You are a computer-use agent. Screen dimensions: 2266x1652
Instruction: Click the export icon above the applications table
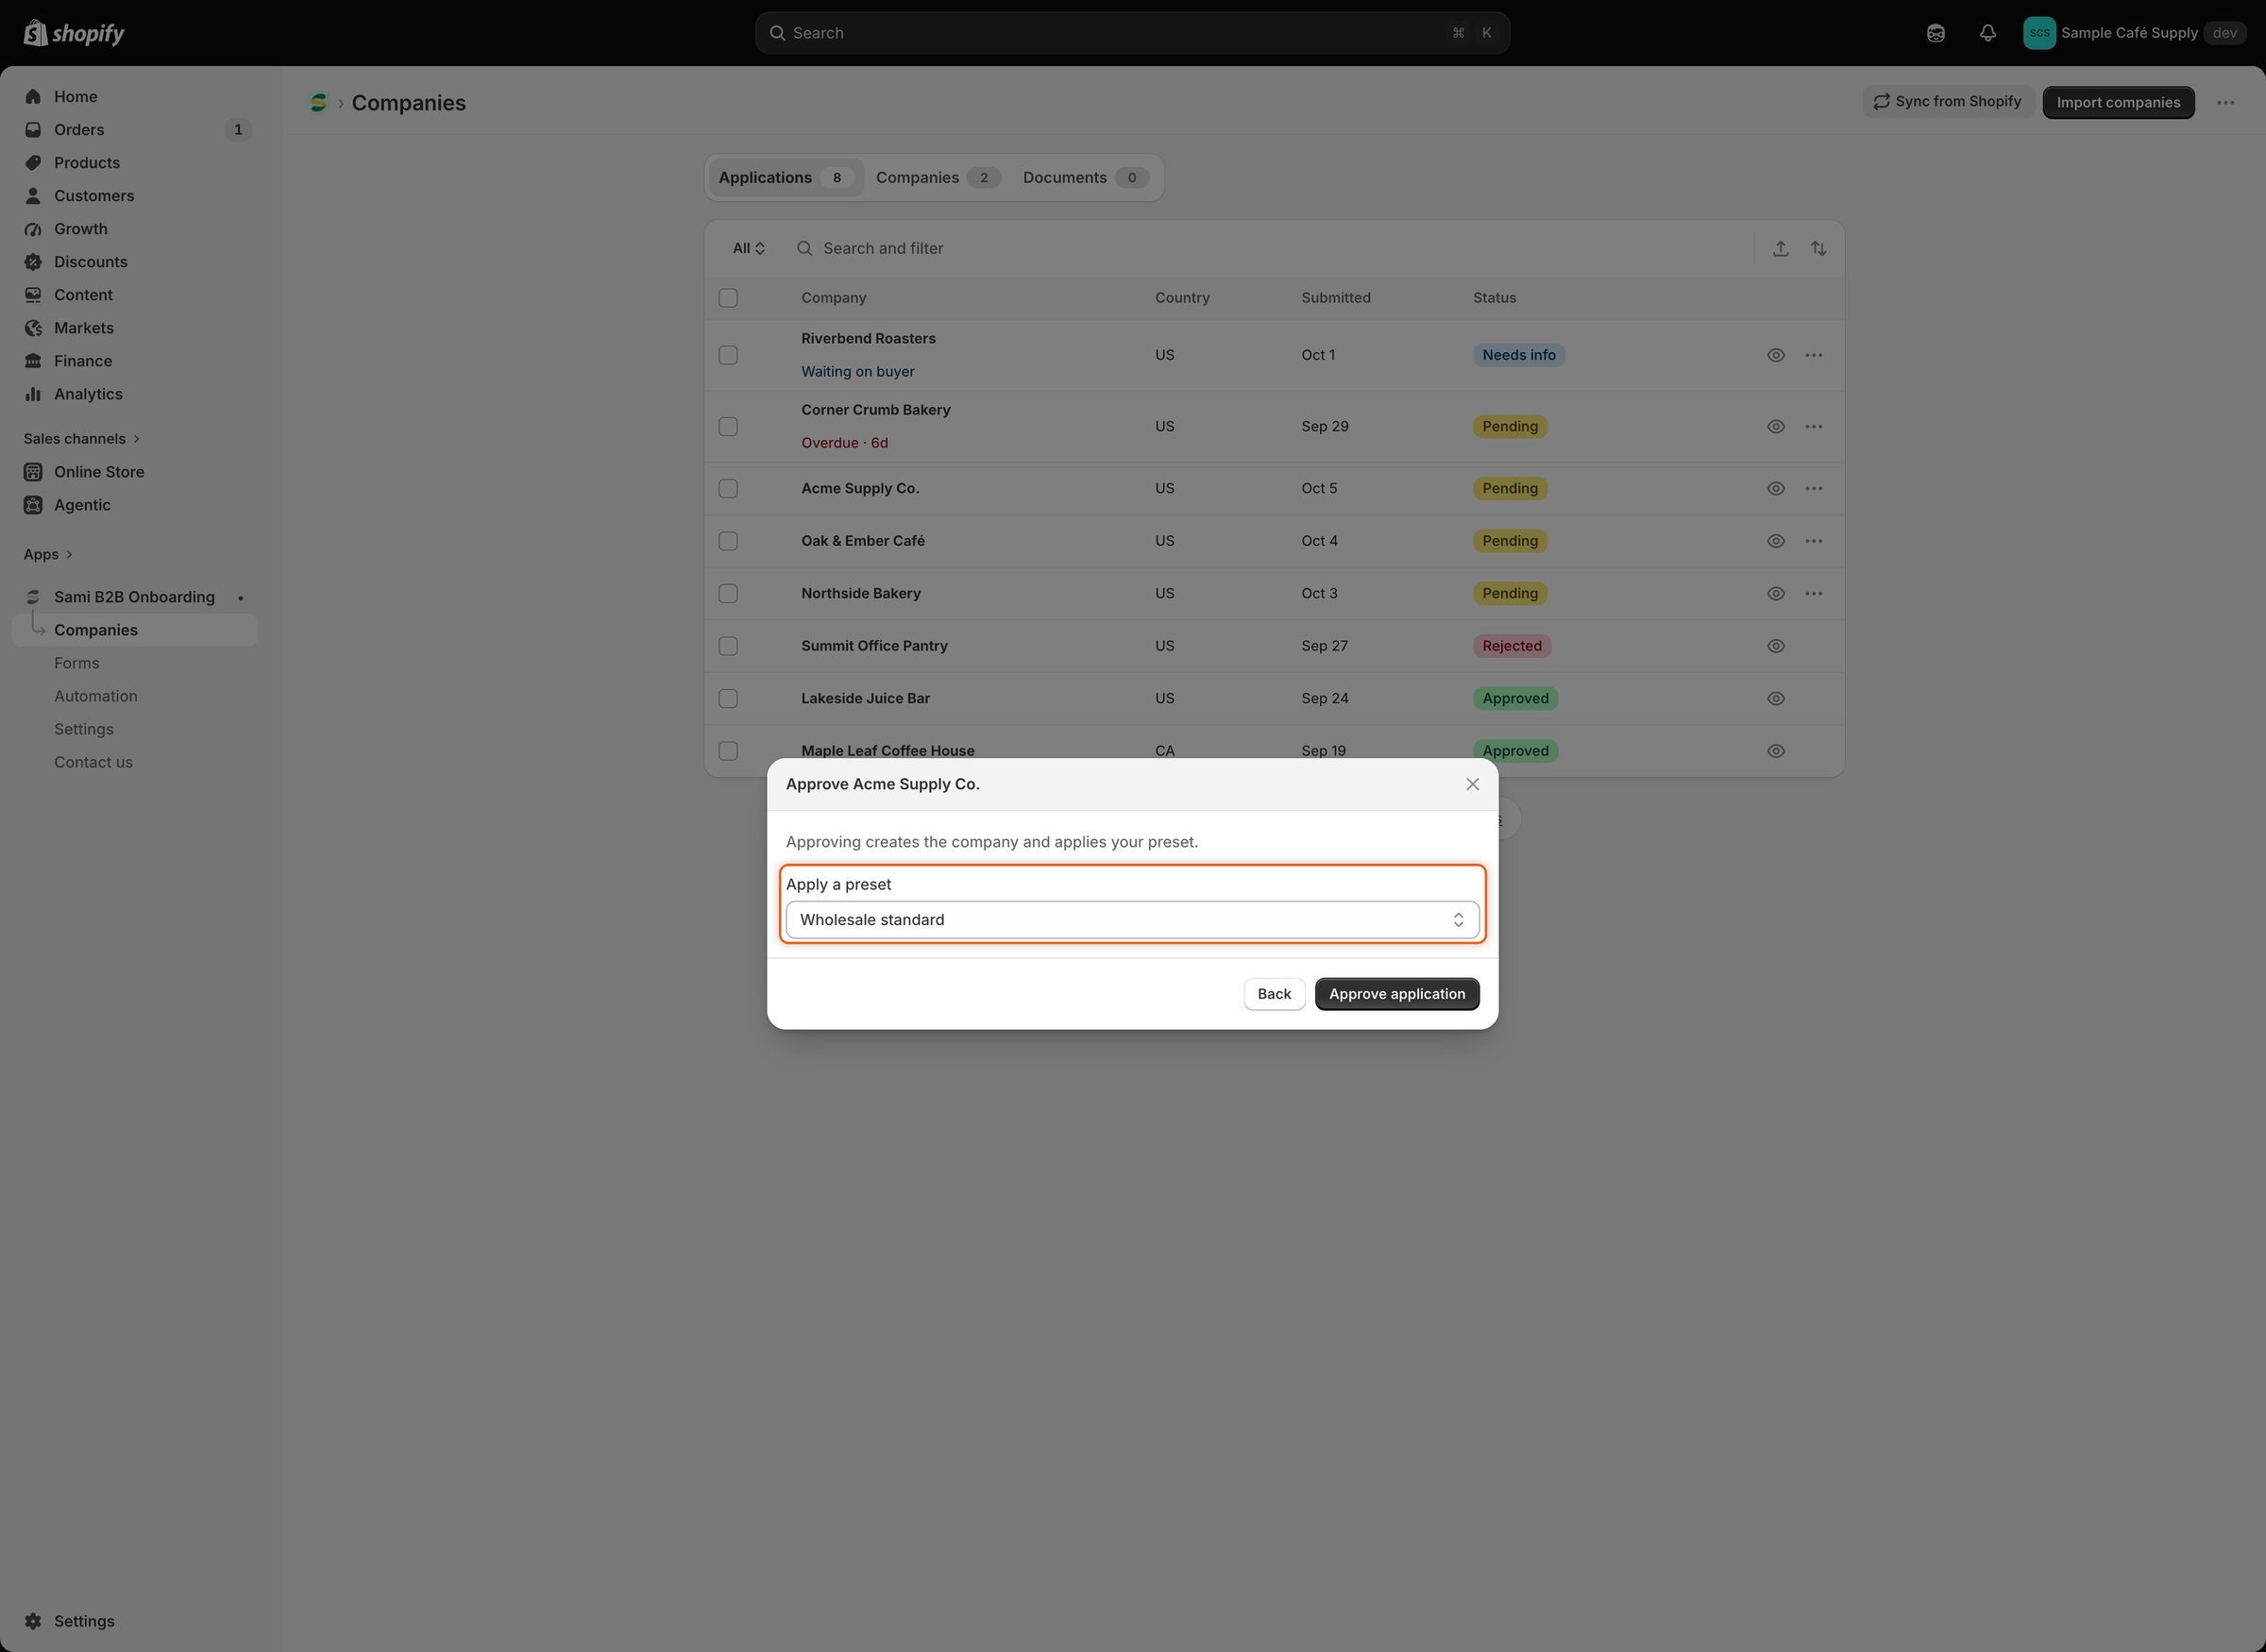1781,248
